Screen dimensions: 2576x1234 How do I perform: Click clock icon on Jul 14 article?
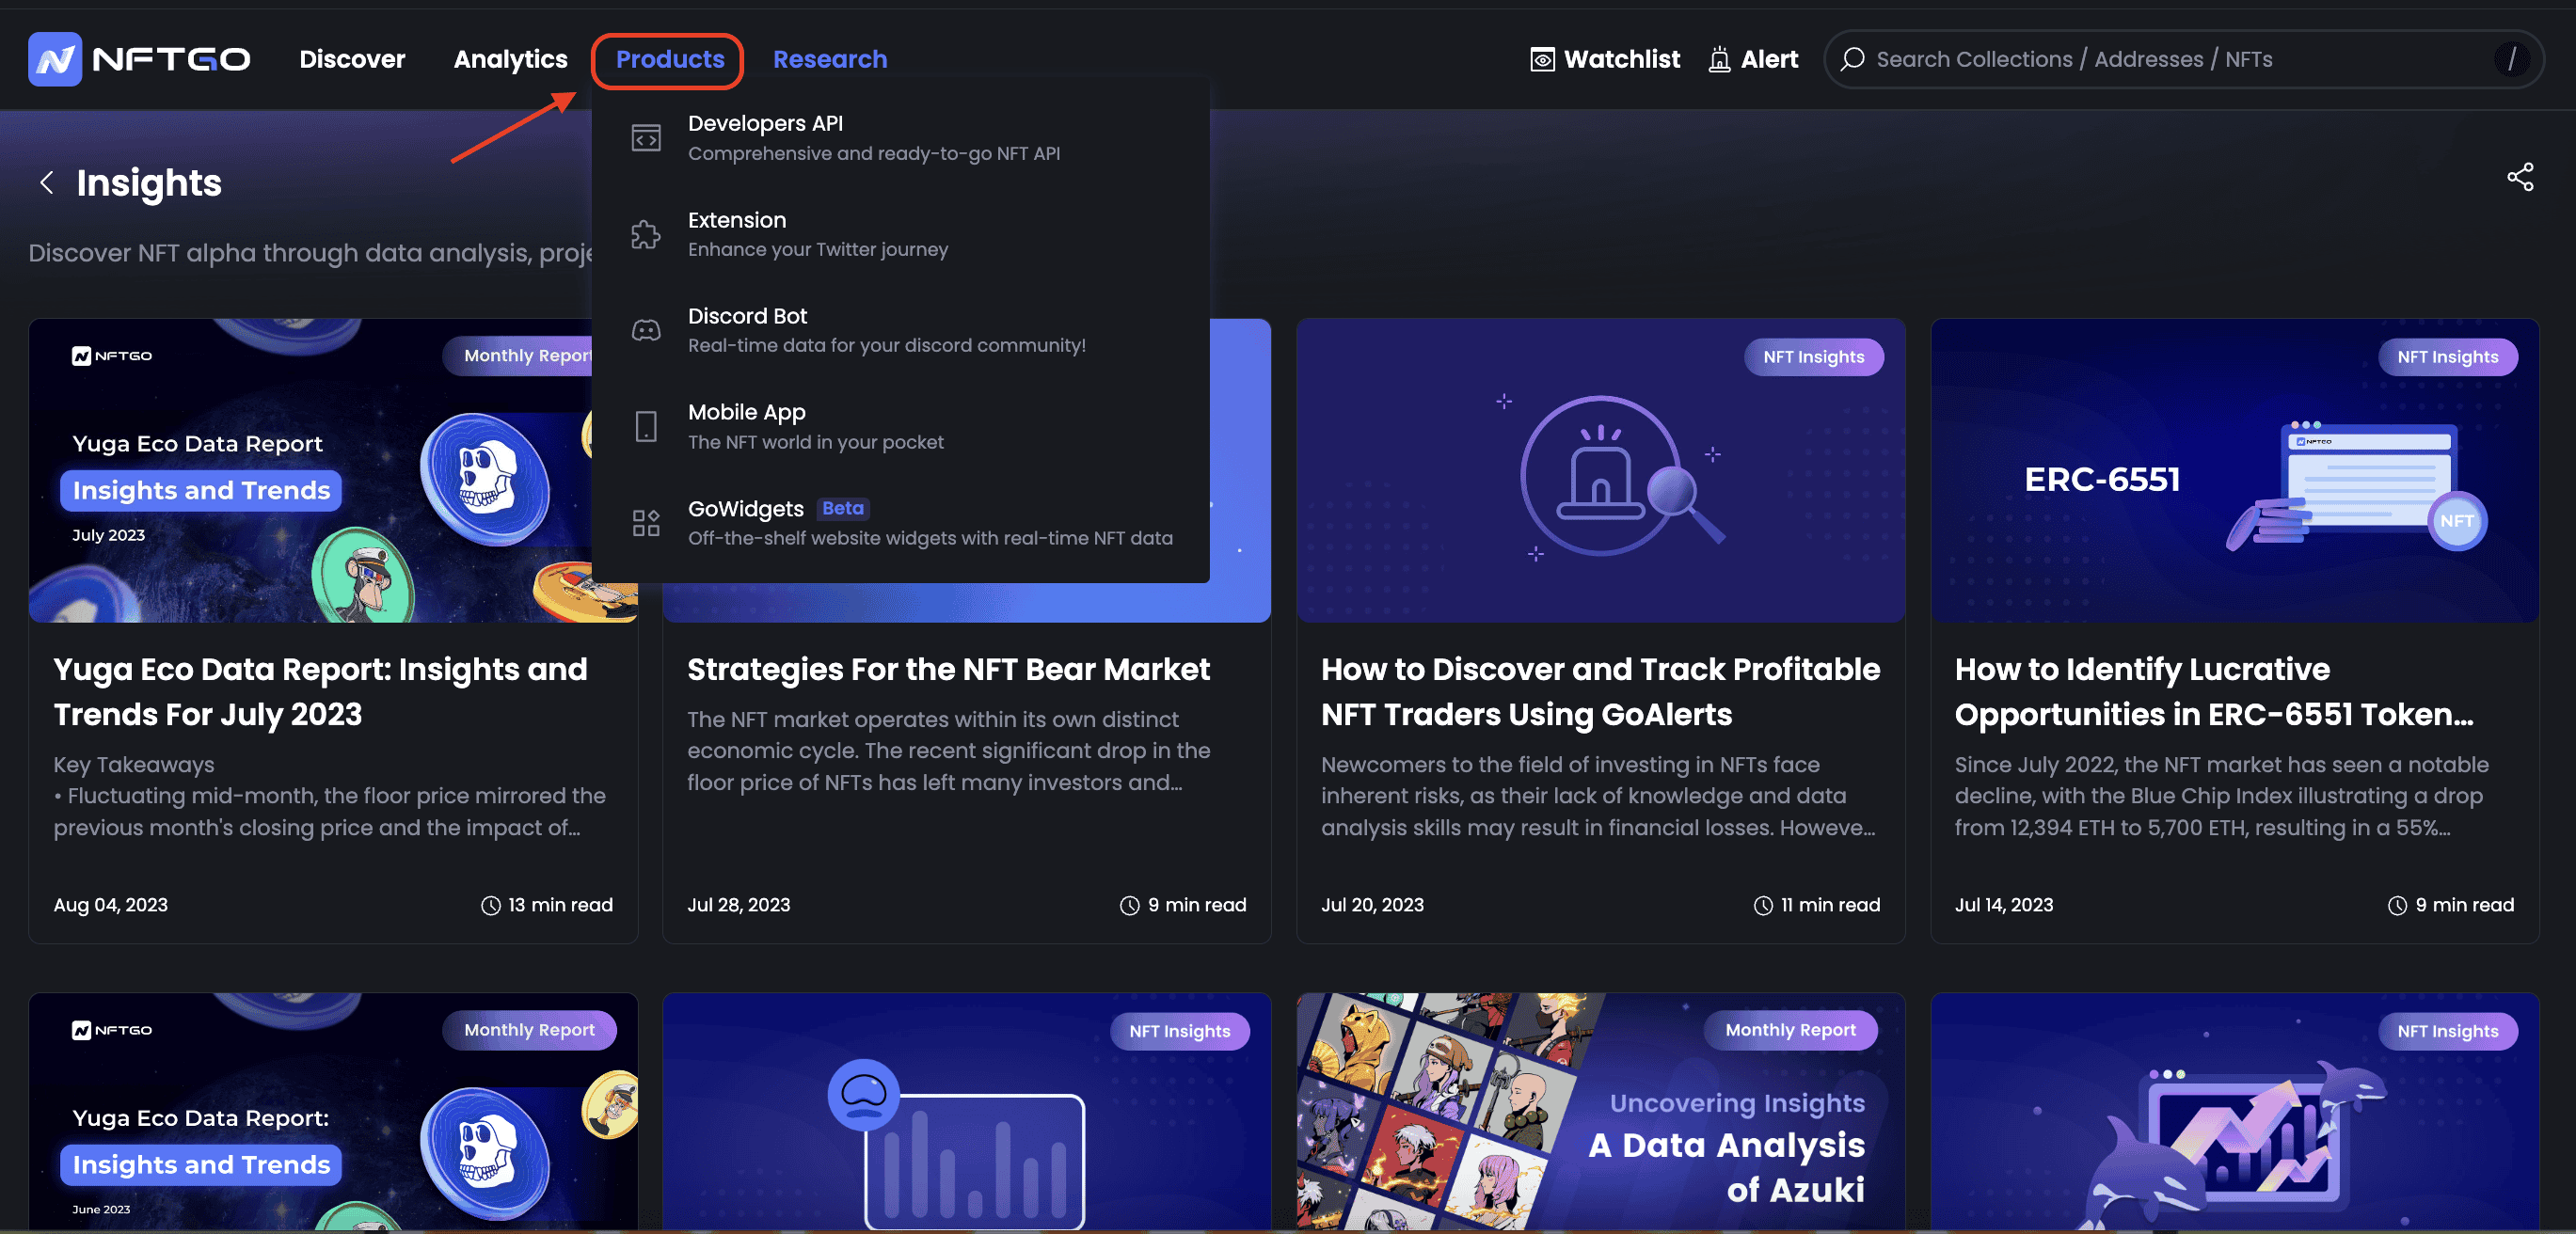(x=2397, y=905)
